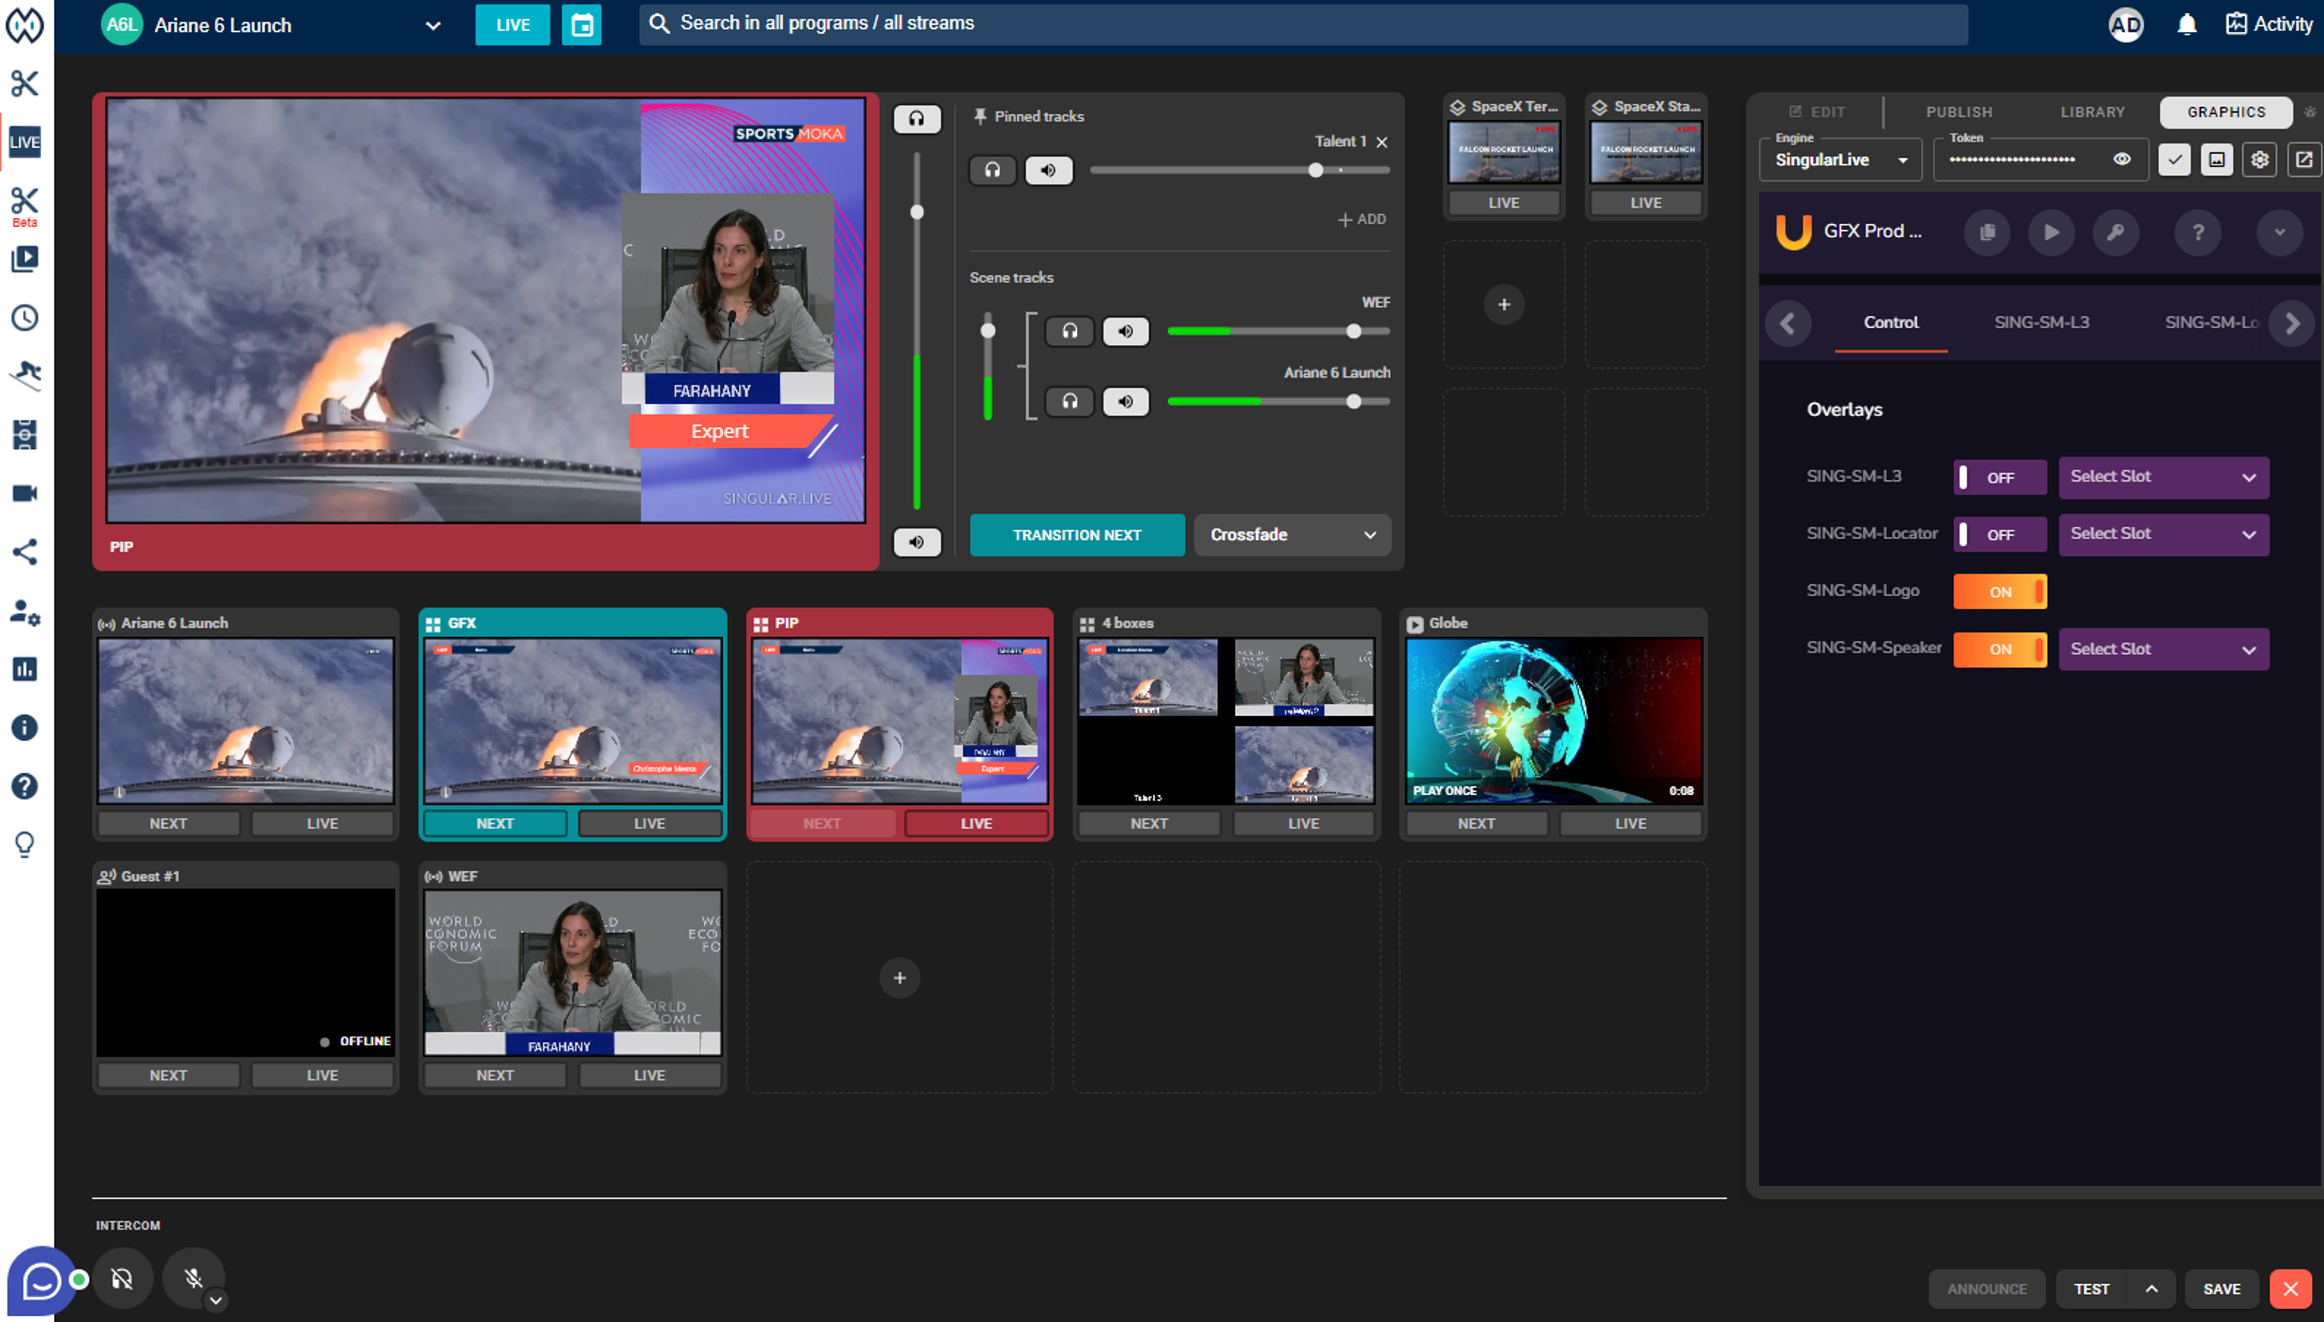Open Select Slot dropdown for SING-SM-Speaker
The width and height of the screenshot is (2324, 1322).
(2163, 649)
